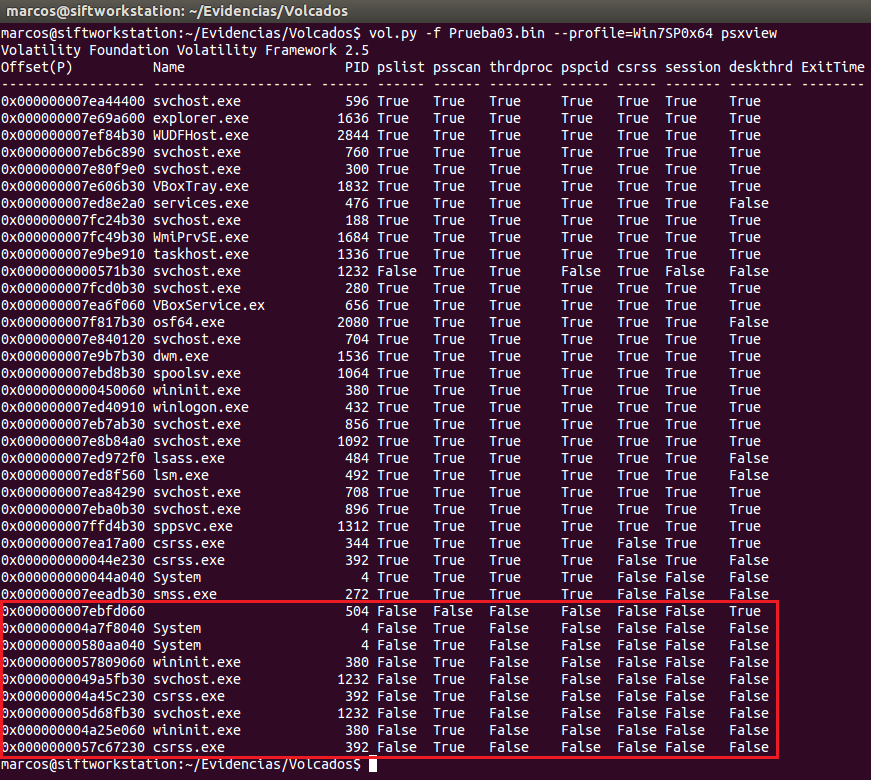Click the Offset(P) column header
Image resolution: width=871 pixels, height=780 pixels.
(36, 67)
